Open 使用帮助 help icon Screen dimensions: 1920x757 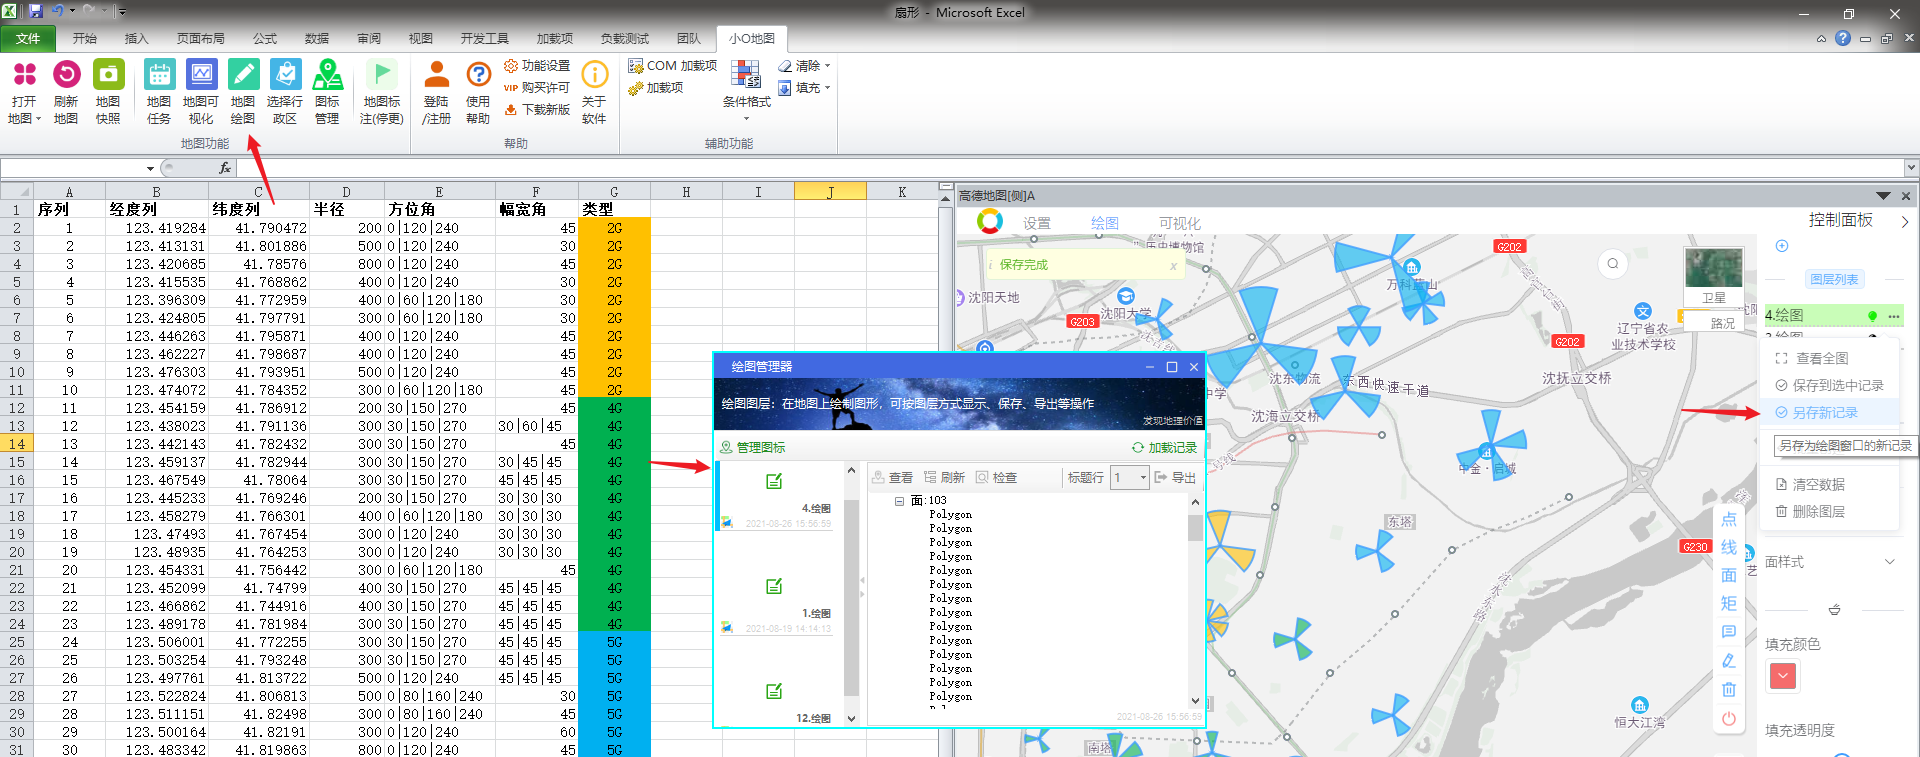tap(478, 91)
